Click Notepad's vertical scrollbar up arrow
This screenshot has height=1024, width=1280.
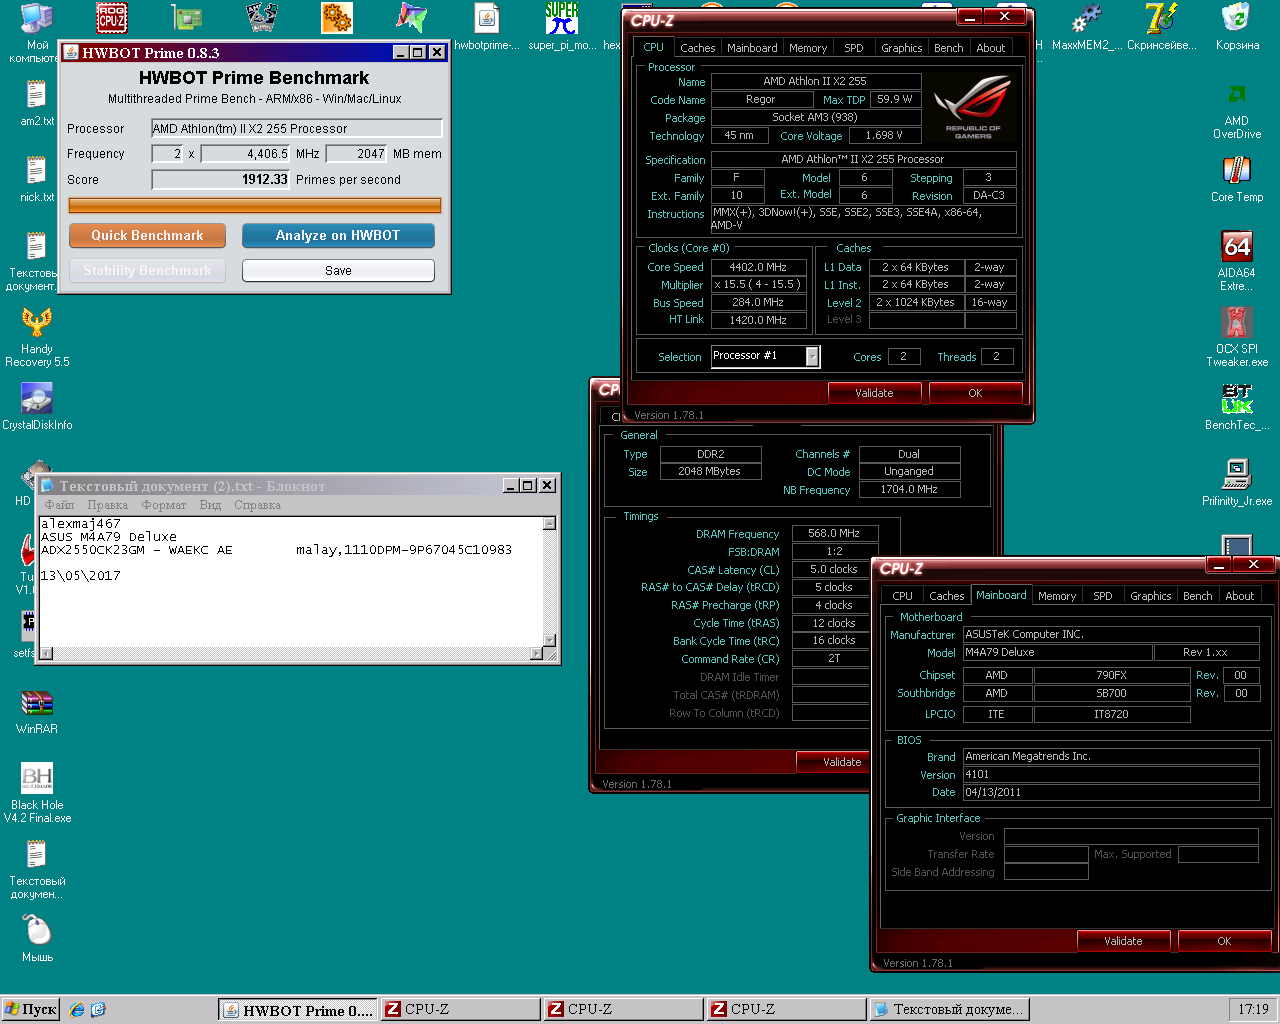pos(549,523)
